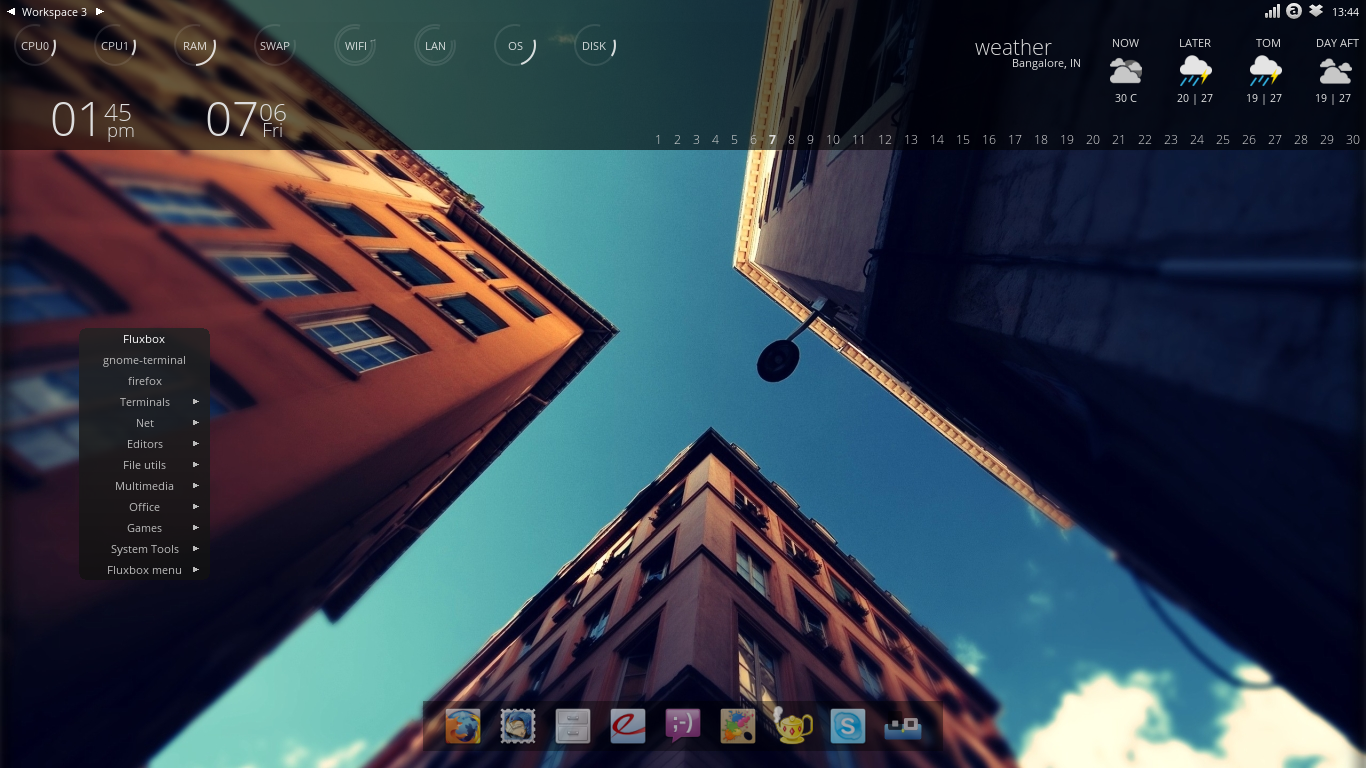Screen dimensions: 1366x768
Task: Click the next workspace arrow
Action: click(x=97, y=11)
